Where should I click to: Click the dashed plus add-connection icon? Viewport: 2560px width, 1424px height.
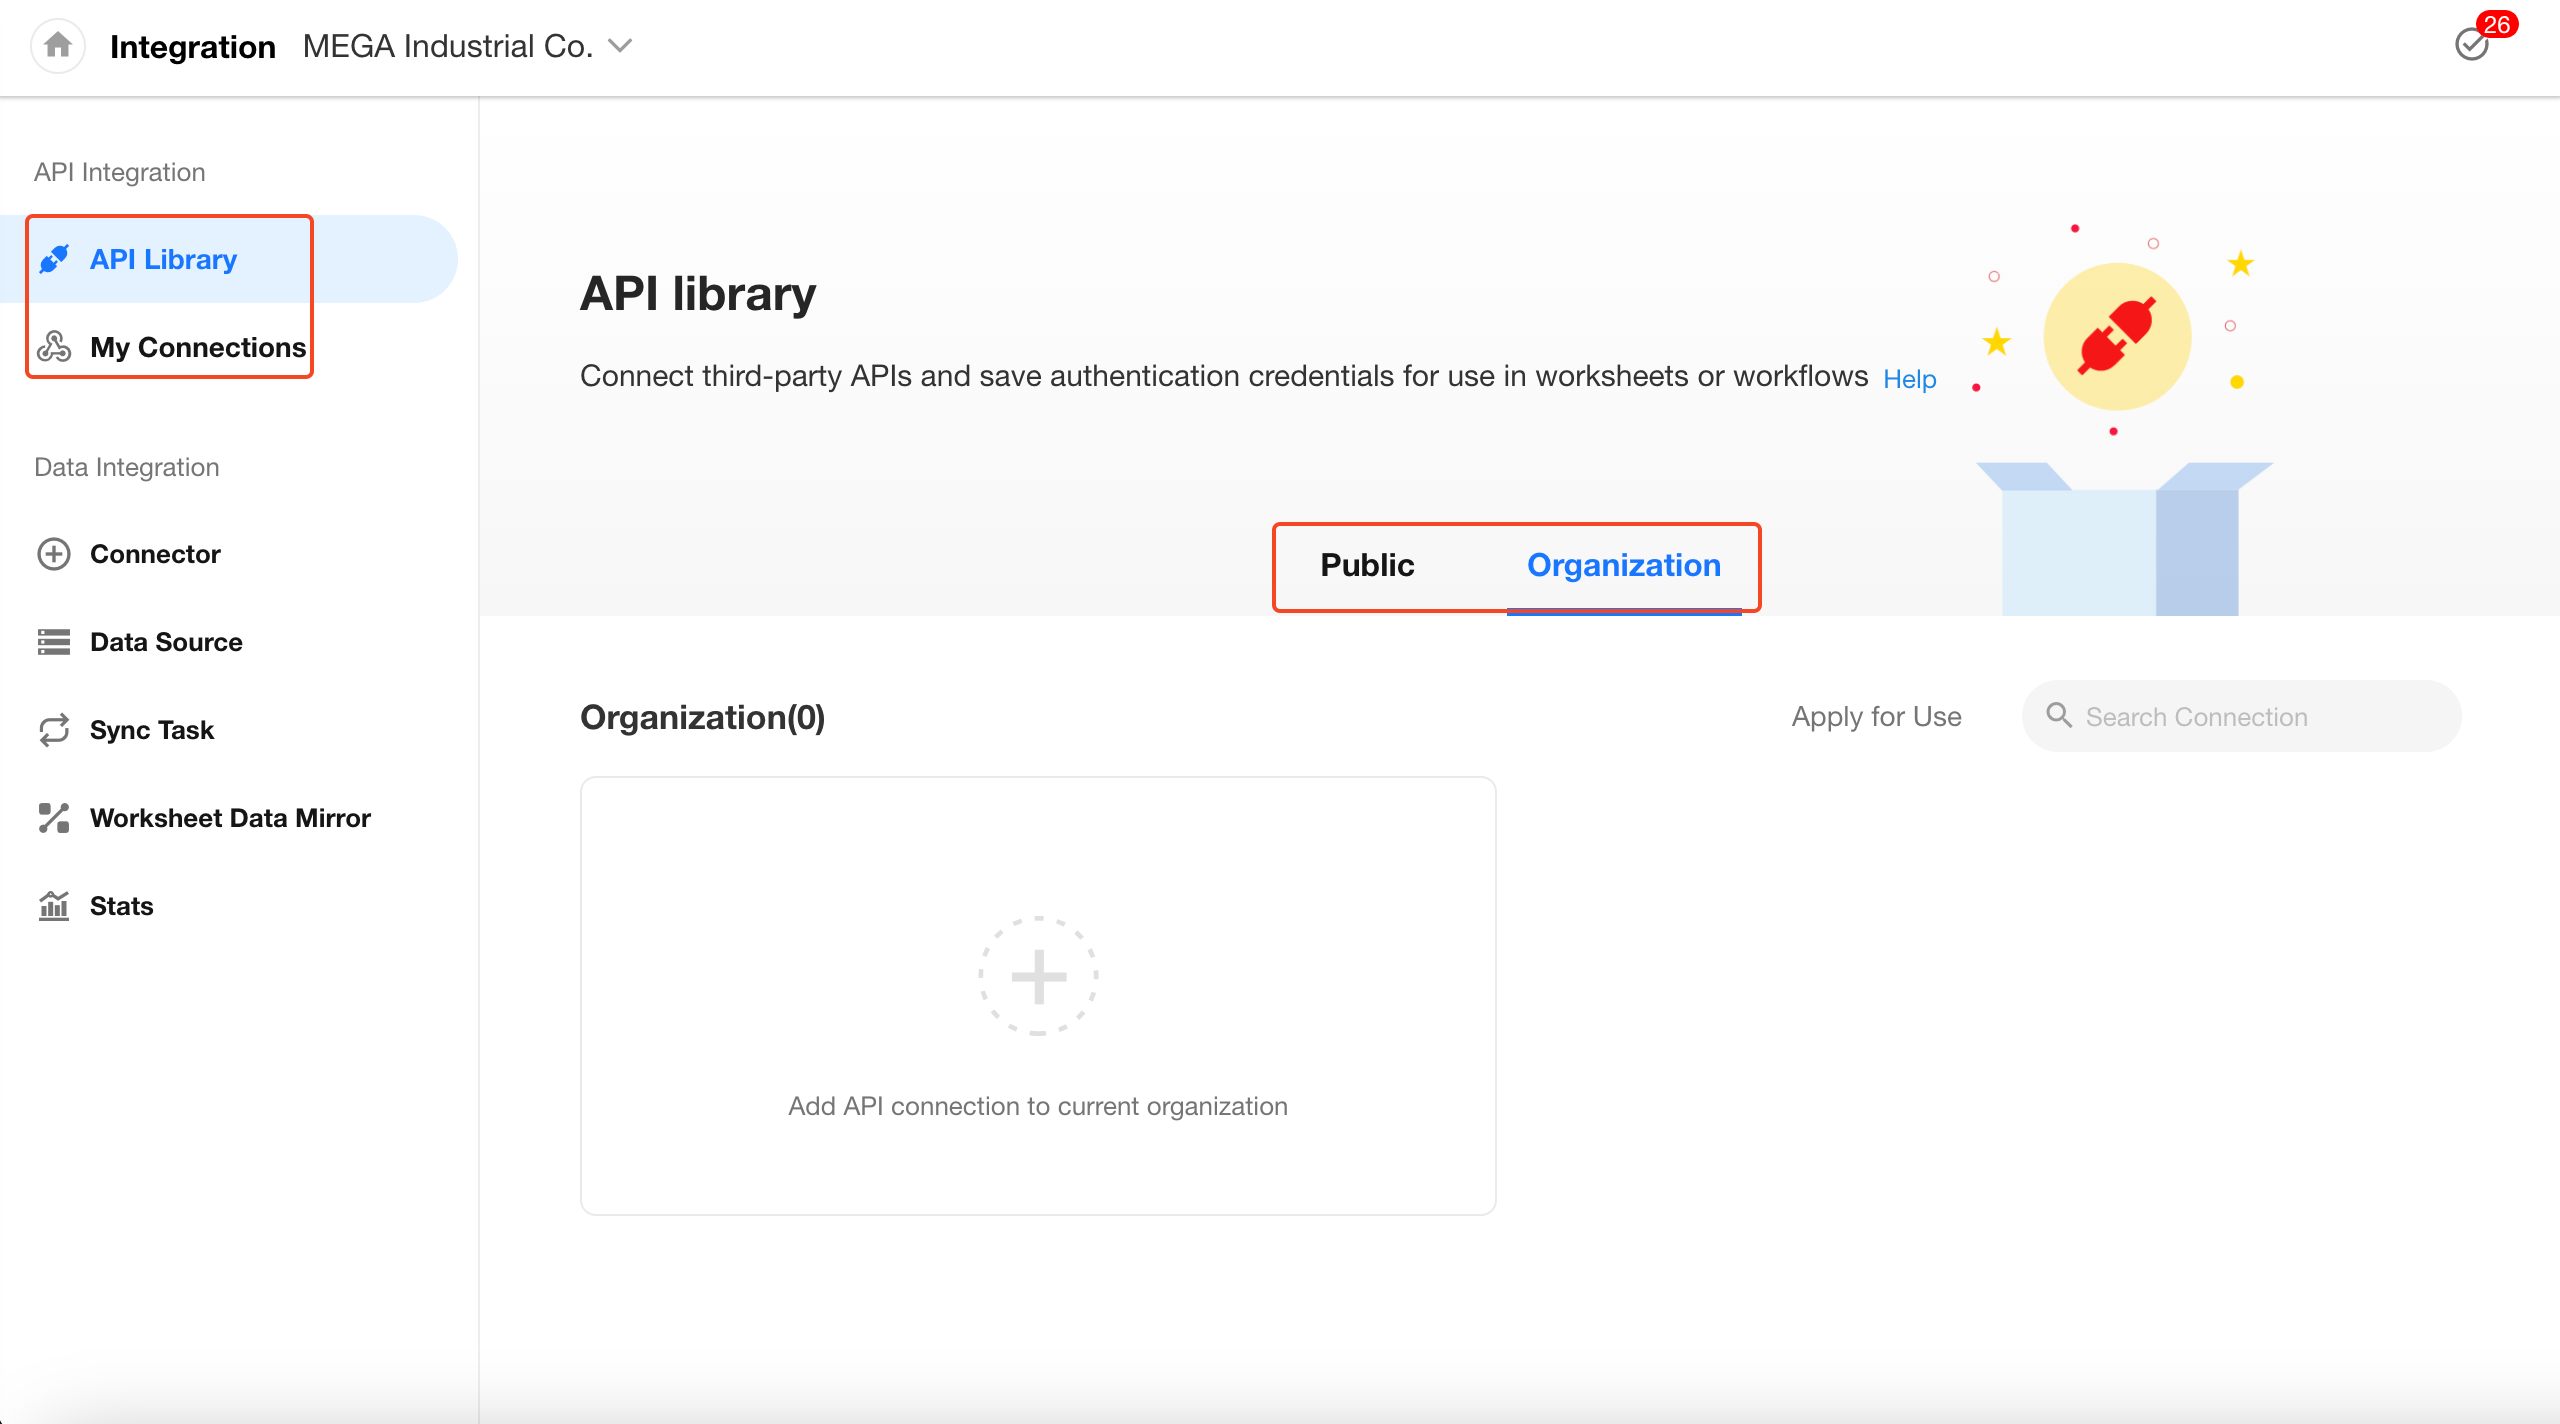click(1038, 976)
